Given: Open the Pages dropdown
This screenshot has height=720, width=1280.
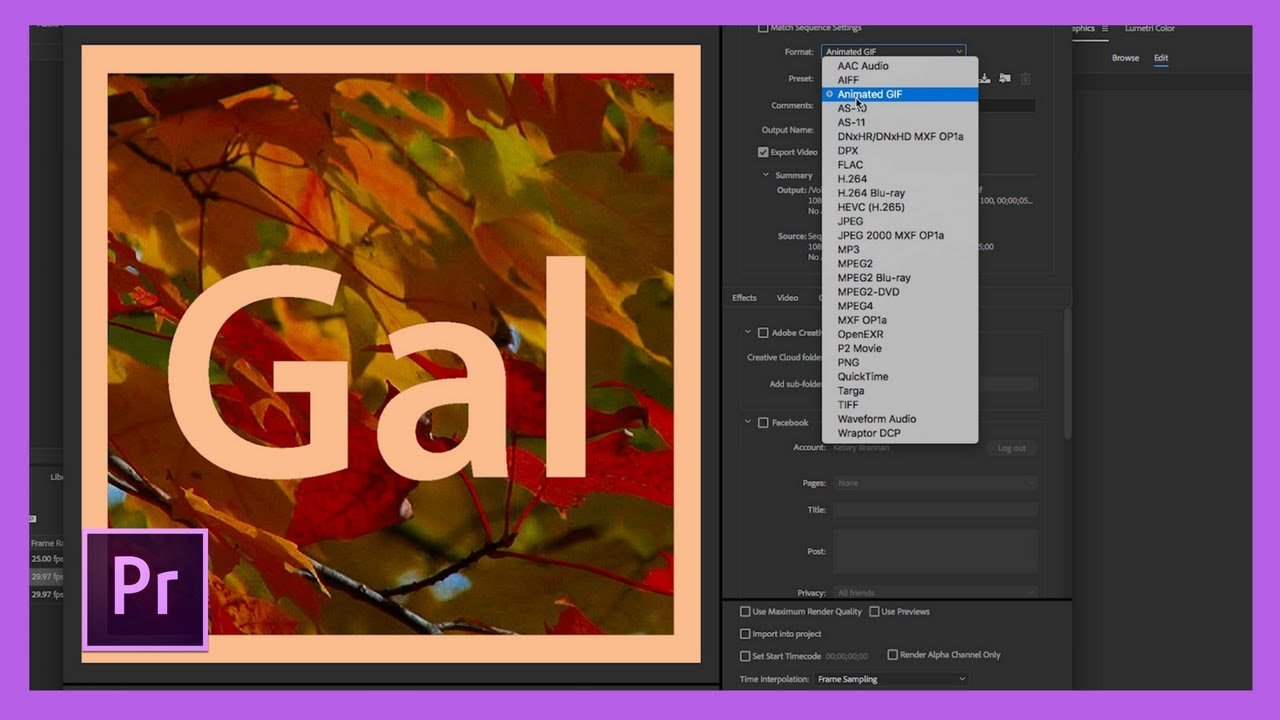Looking at the screenshot, I should [x=935, y=483].
